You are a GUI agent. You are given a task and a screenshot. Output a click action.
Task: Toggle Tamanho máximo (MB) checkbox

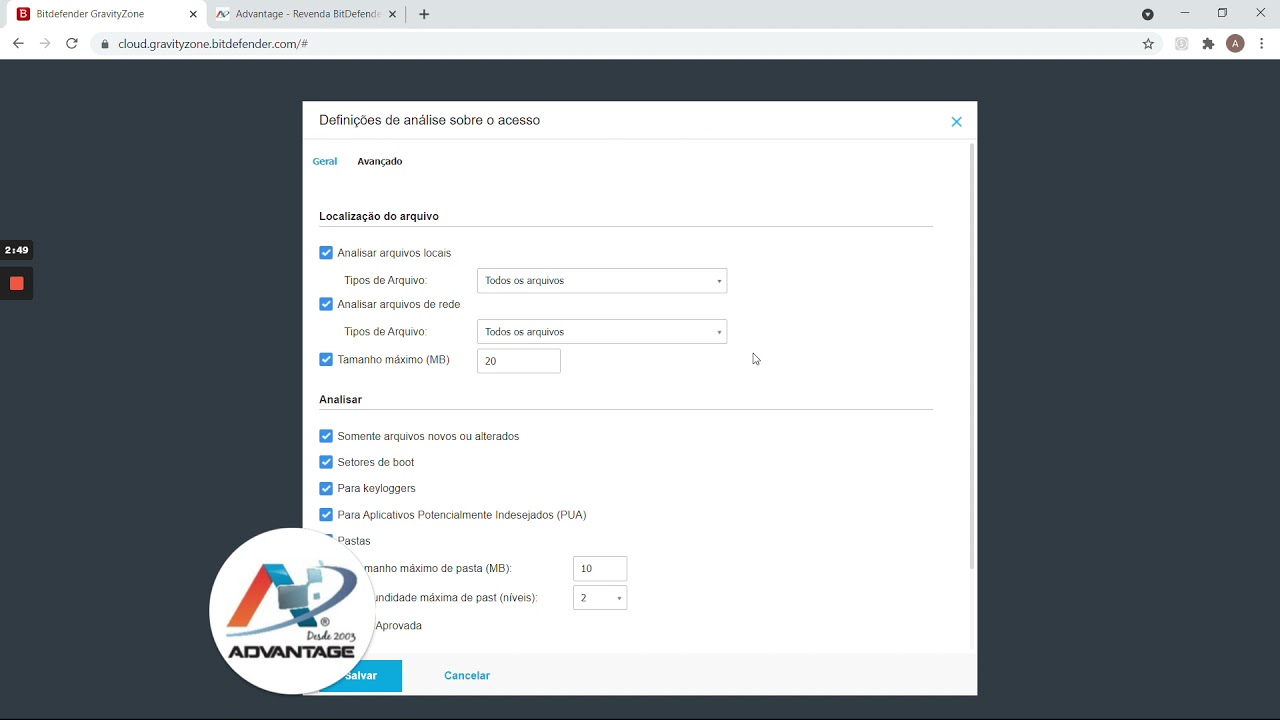coord(326,360)
